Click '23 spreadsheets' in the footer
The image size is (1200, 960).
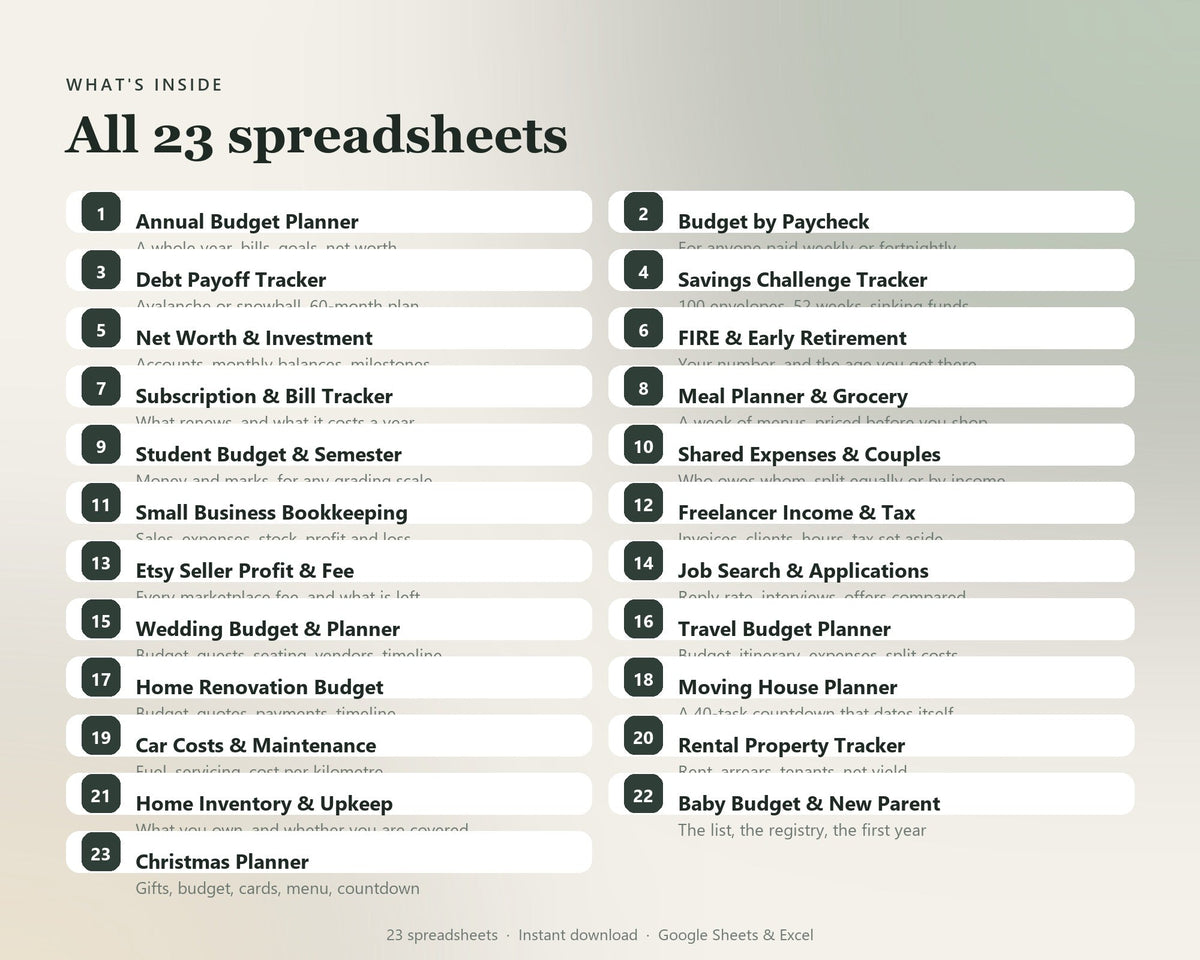[442, 935]
